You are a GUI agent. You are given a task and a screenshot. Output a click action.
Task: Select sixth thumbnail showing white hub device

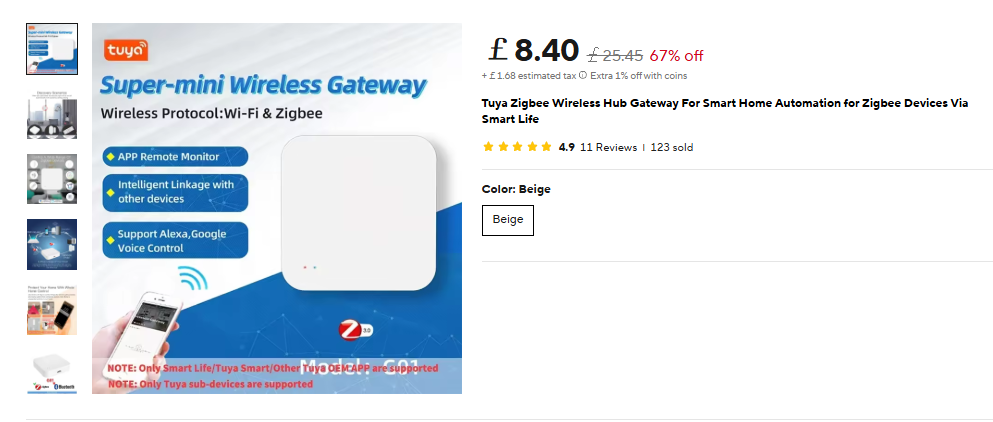pos(52,373)
